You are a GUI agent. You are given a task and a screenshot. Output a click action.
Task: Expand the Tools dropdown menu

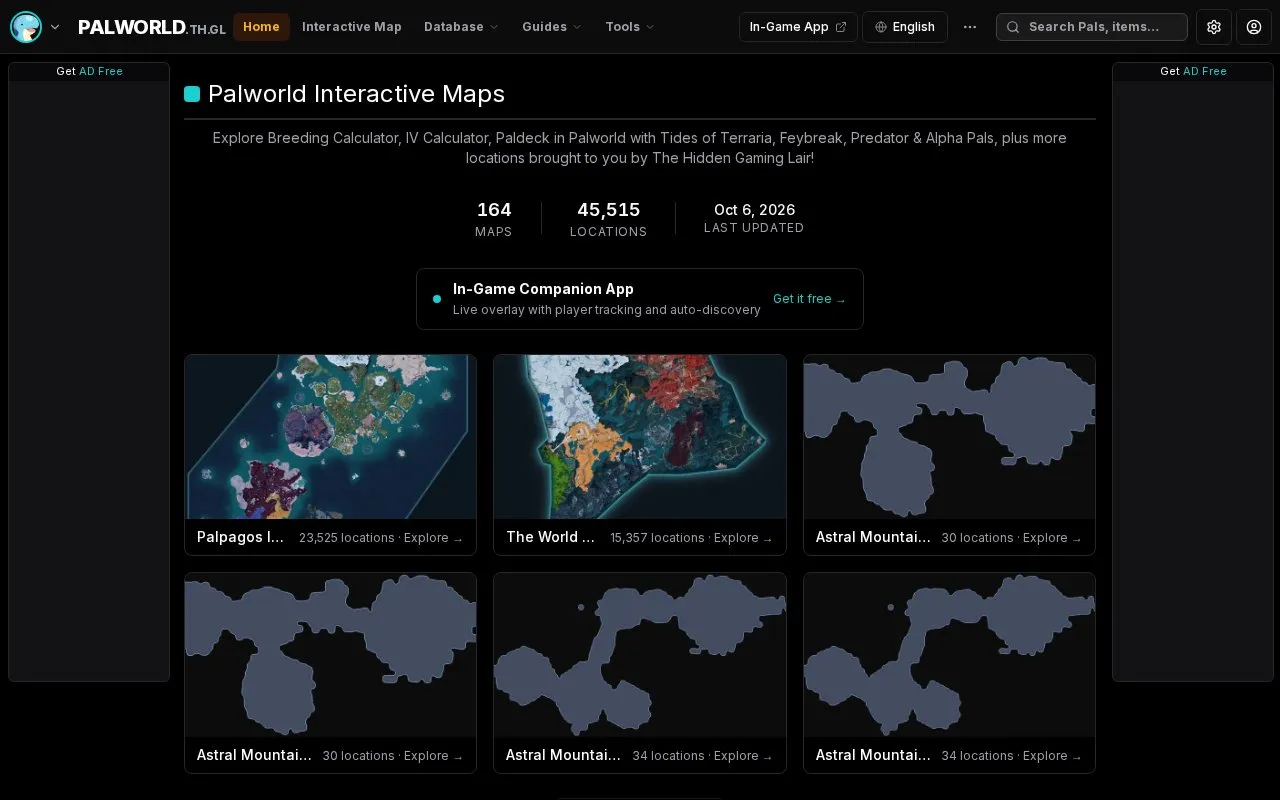630,27
